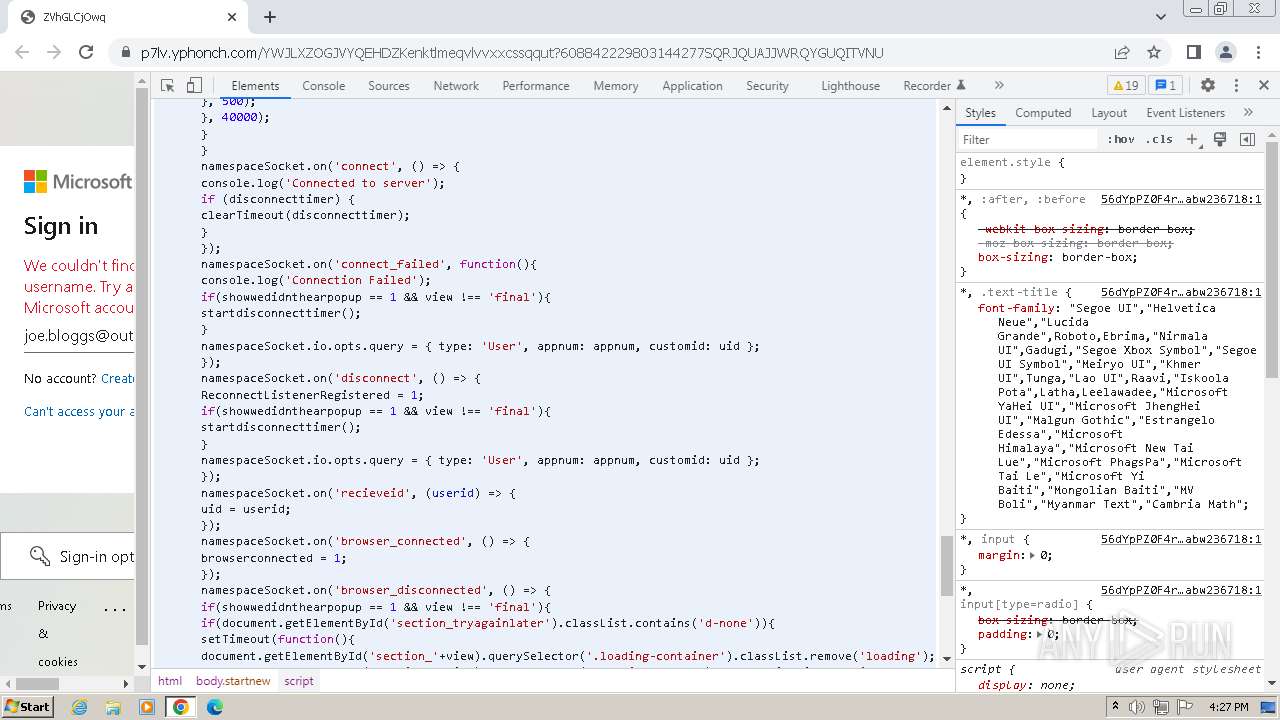1280x720 pixels.
Task: Bookmark this page star icon
Action: coord(1154,52)
